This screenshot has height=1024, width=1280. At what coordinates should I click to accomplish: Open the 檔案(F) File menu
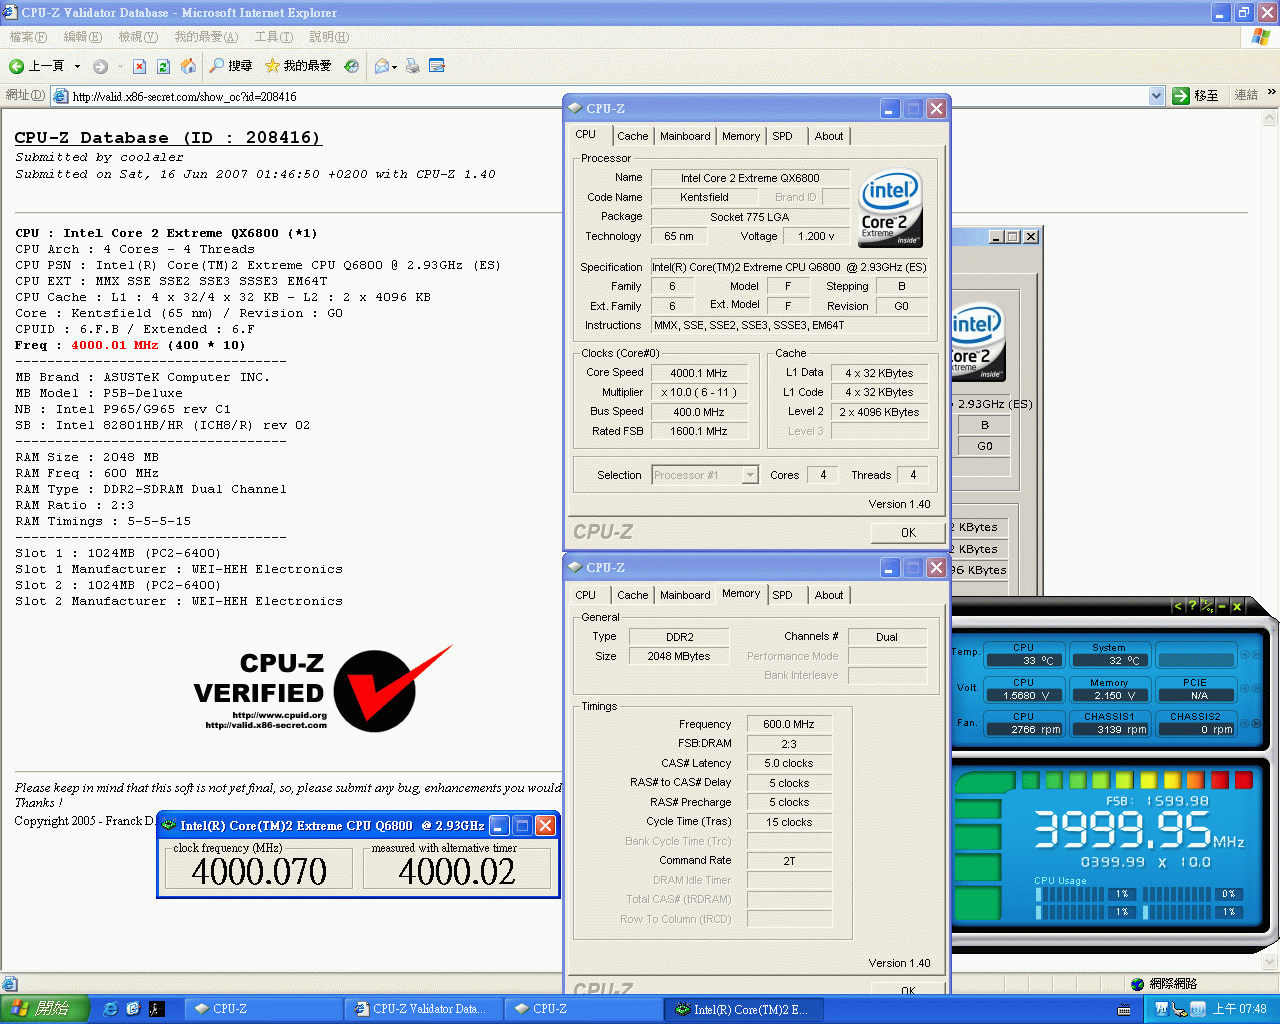coord(28,37)
